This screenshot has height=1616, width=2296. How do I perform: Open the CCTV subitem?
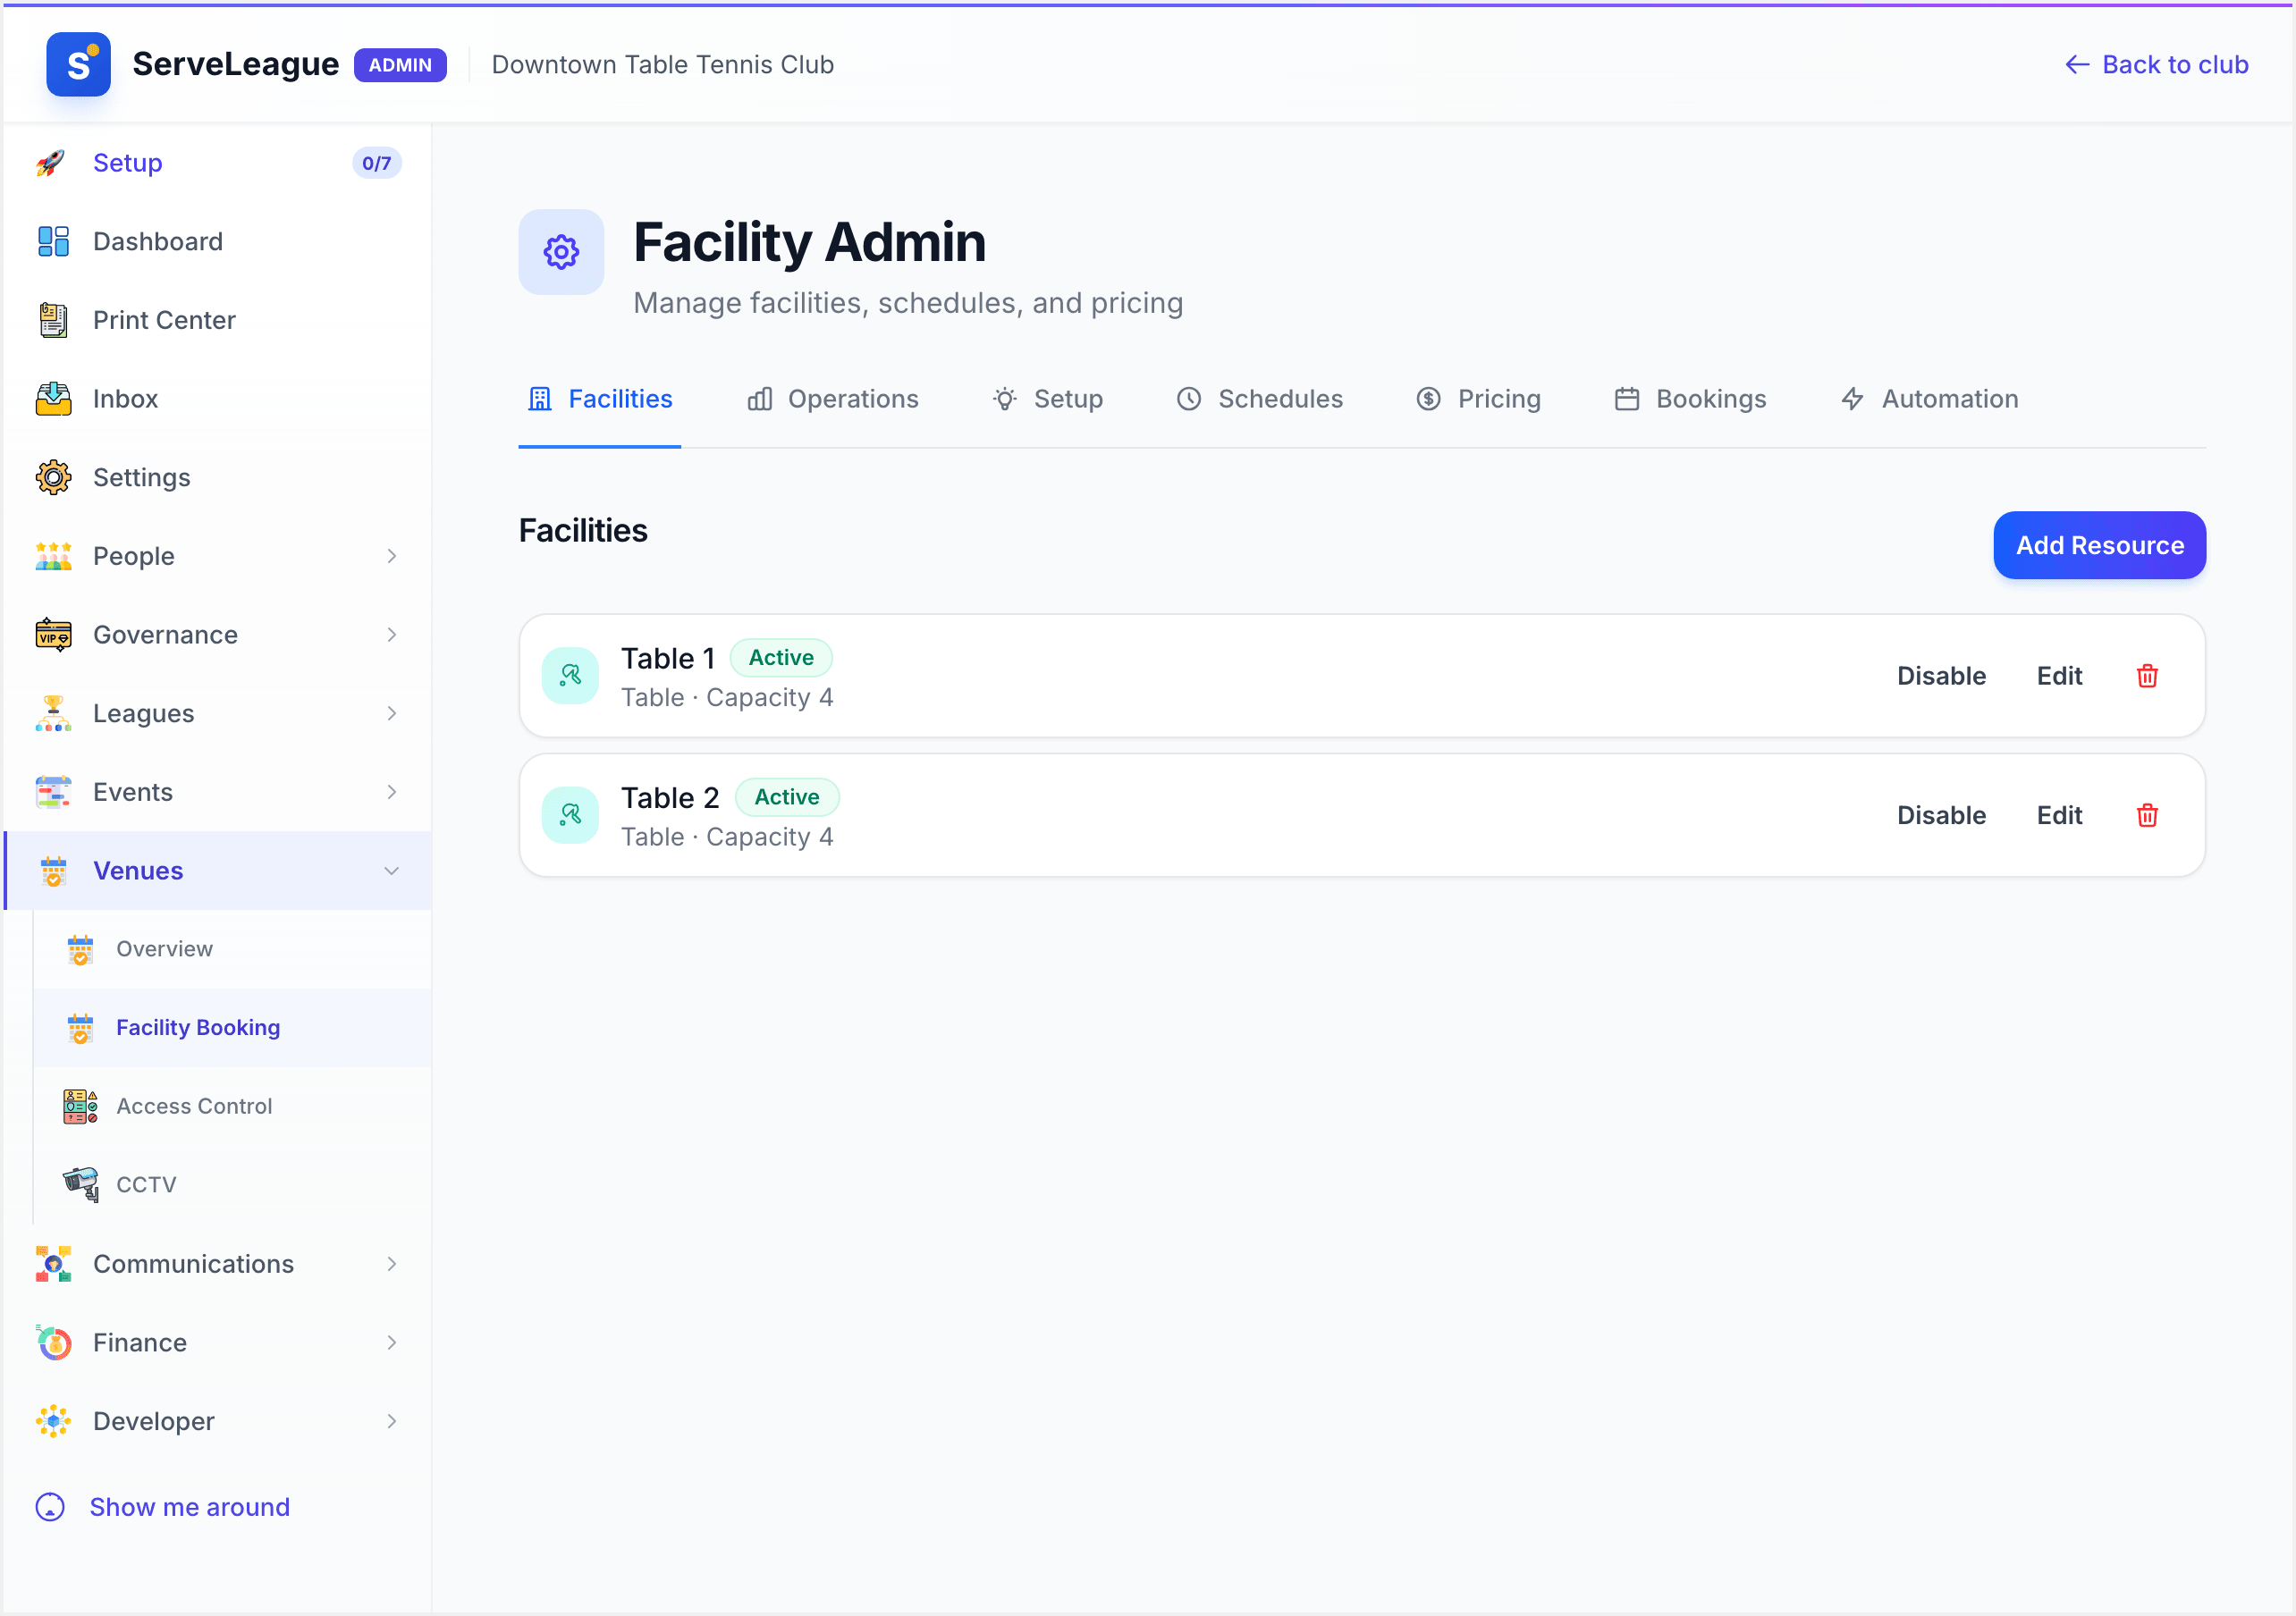click(232, 1185)
